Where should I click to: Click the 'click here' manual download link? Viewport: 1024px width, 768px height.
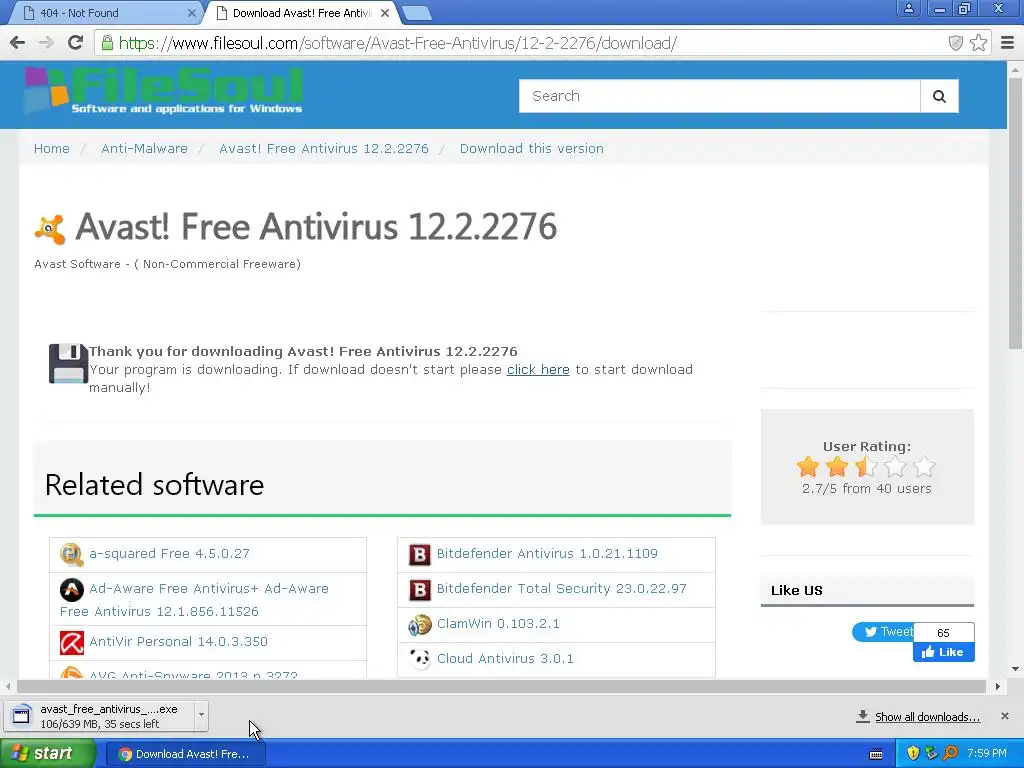point(538,370)
